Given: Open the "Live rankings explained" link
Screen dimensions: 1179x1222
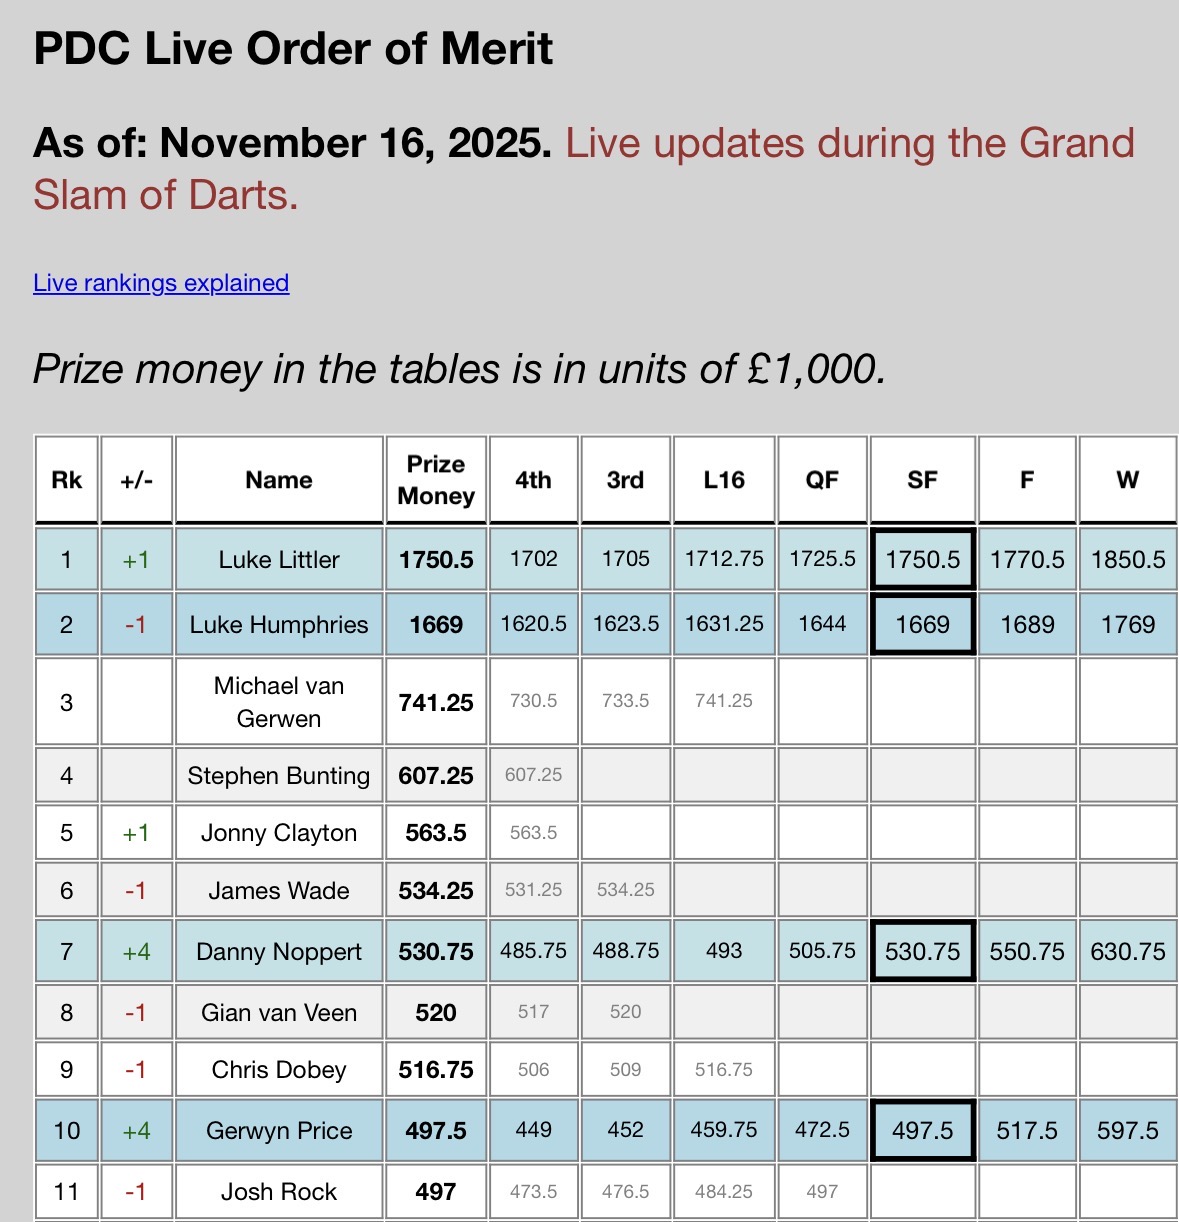Looking at the screenshot, I should pyautogui.click(x=161, y=283).
